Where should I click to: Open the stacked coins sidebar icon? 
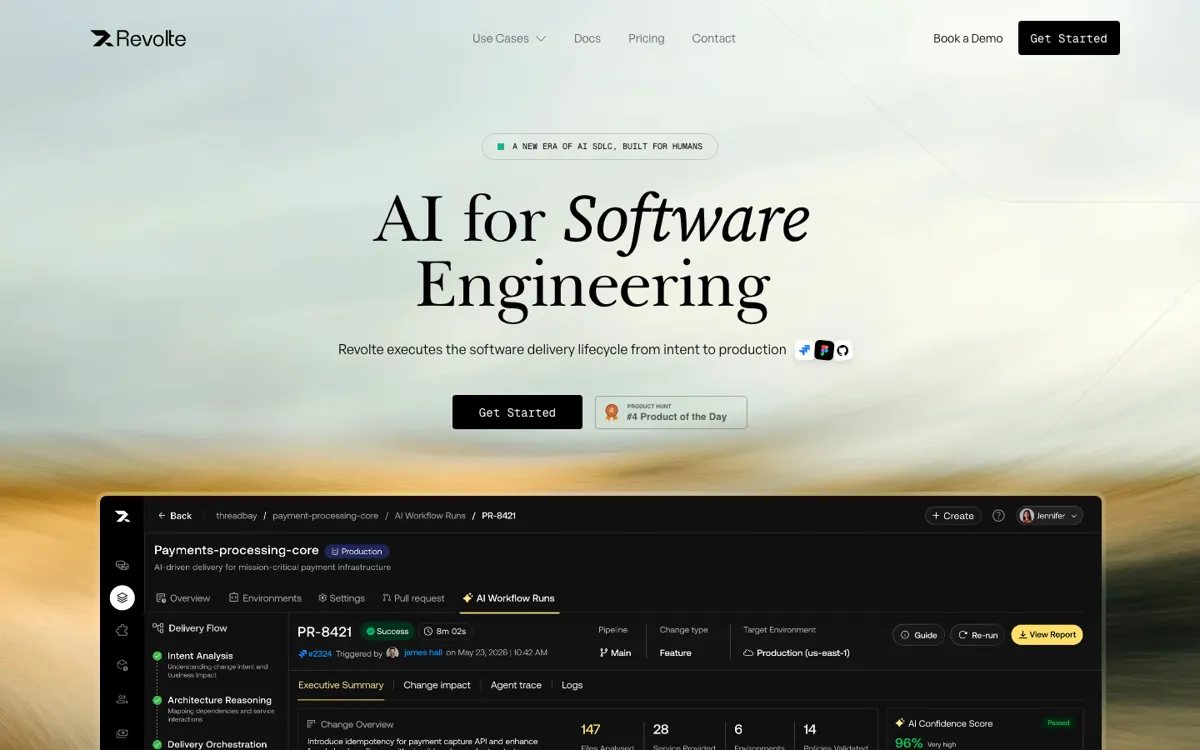tap(122, 565)
